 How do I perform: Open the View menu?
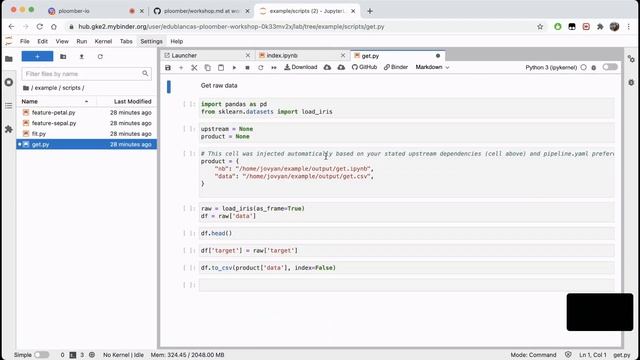point(62,41)
